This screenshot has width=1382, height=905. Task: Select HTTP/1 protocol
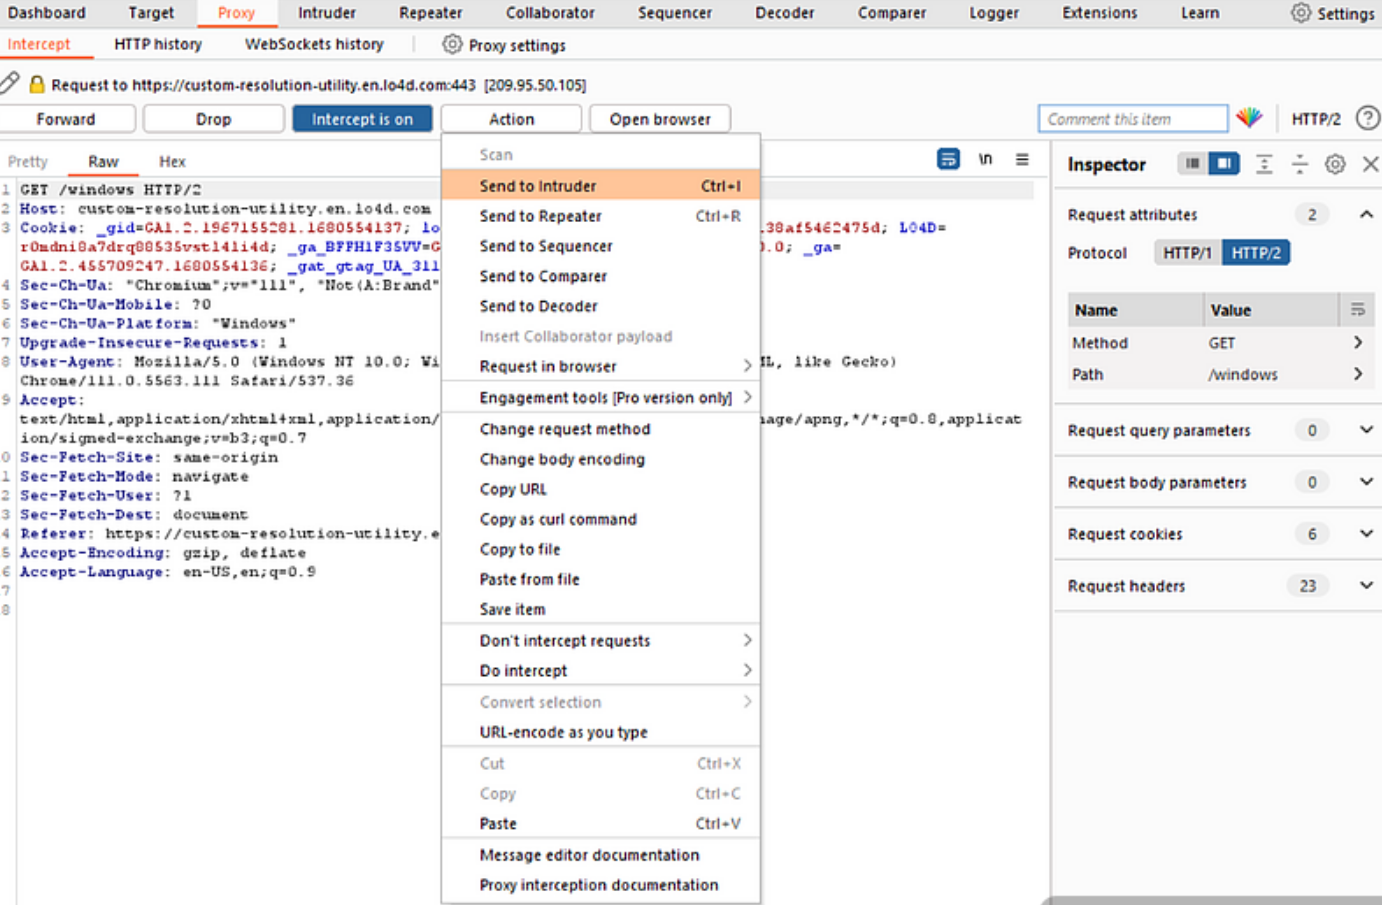tap(1187, 253)
